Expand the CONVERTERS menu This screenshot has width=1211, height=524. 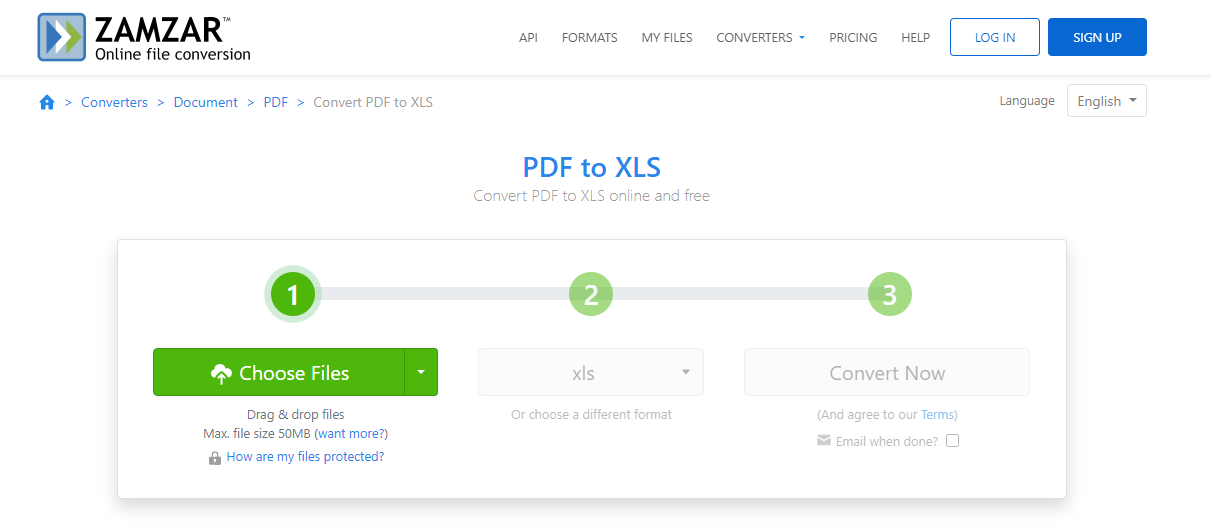761,38
